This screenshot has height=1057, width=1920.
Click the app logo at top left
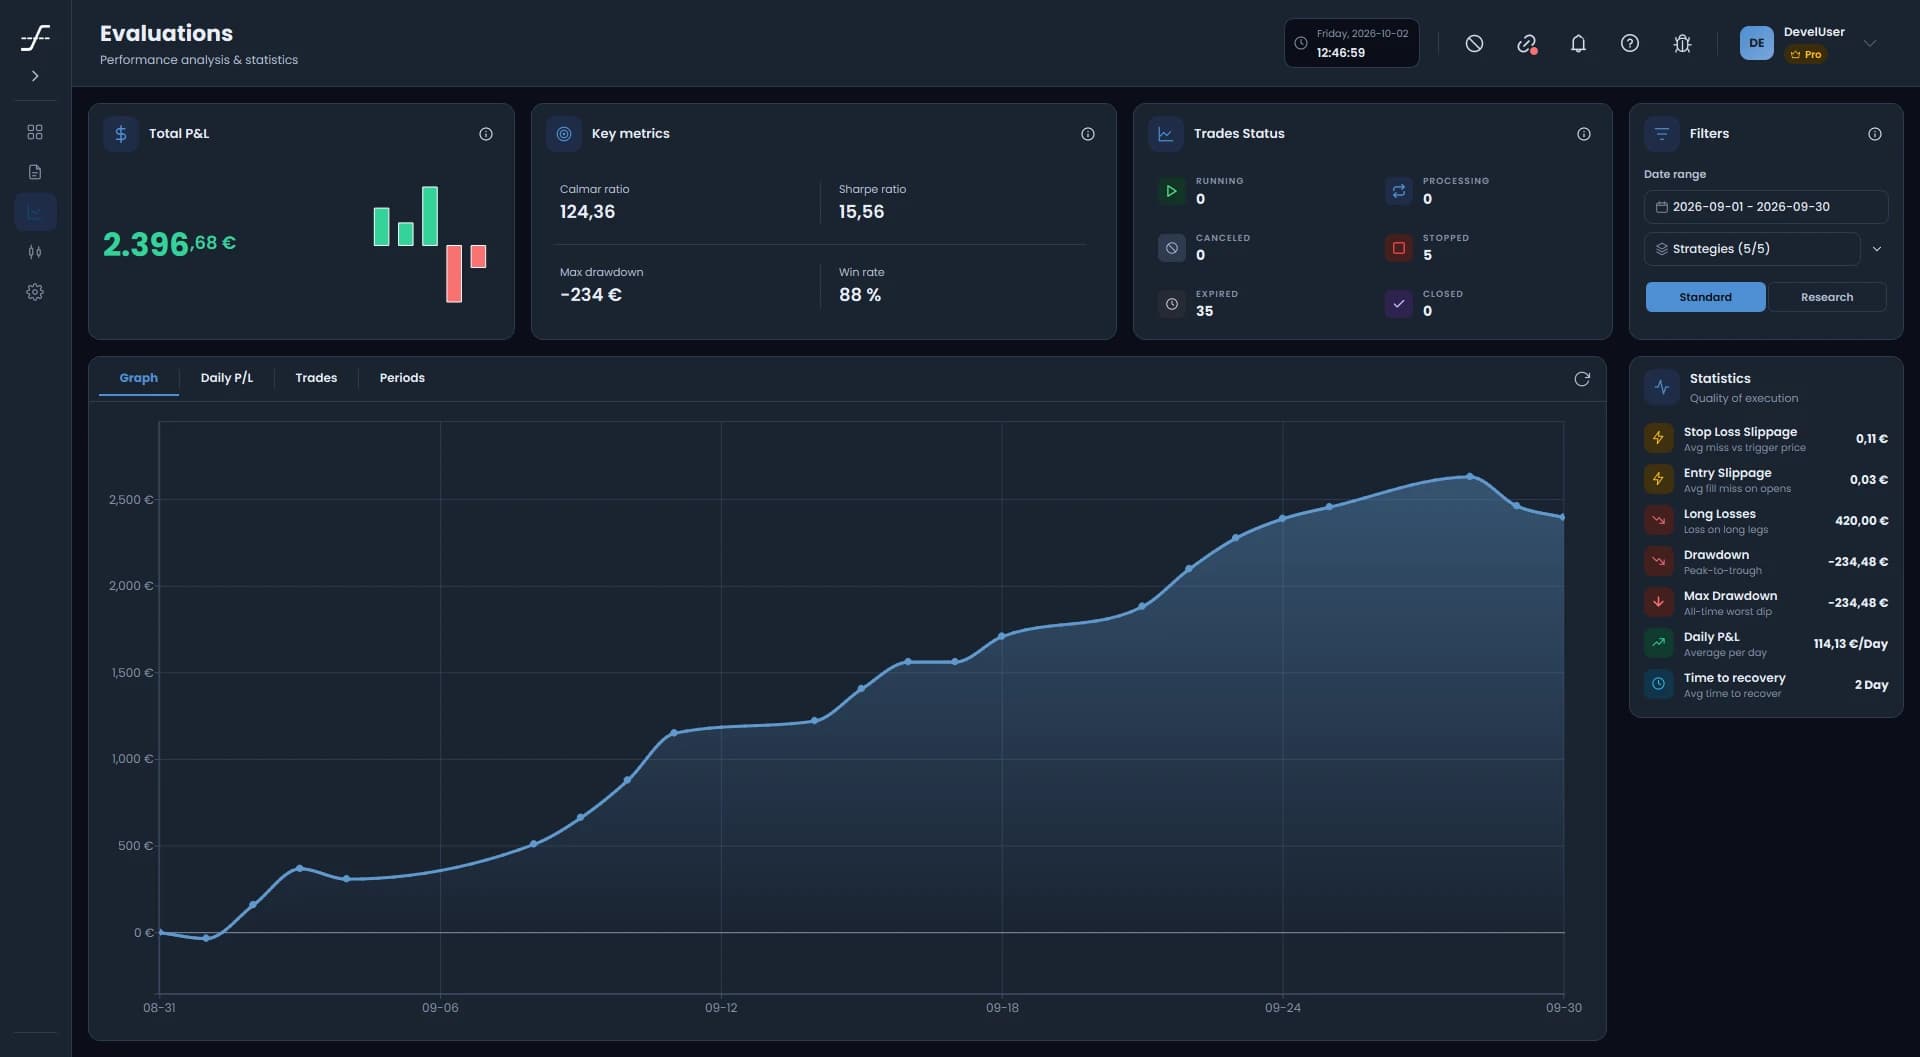pyautogui.click(x=35, y=38)
